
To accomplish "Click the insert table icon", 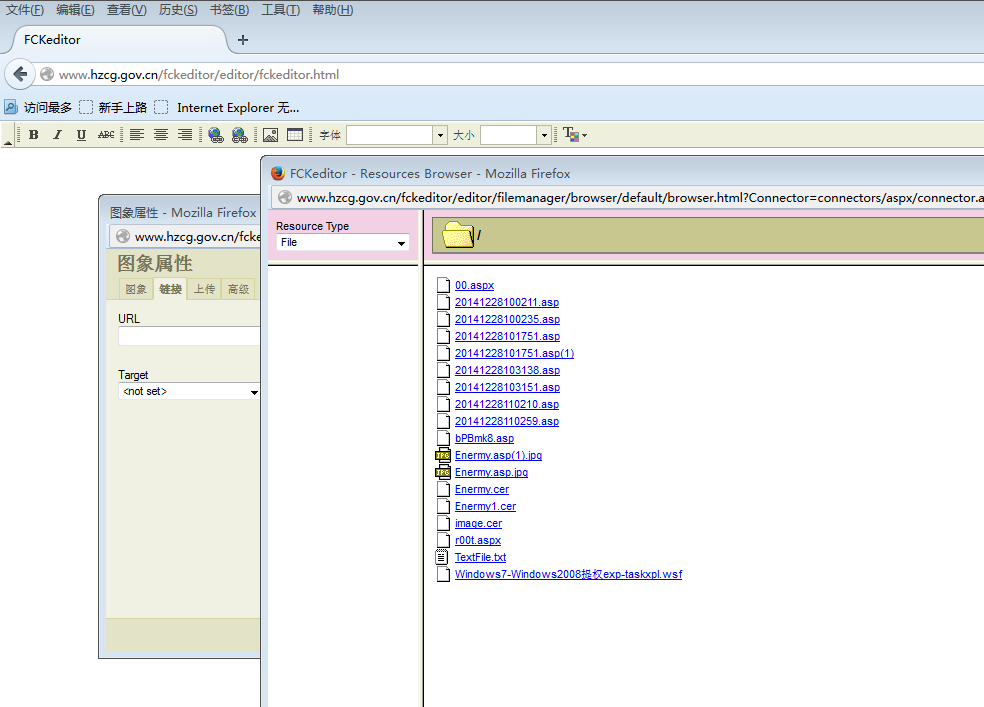I will tap(294, 135).
